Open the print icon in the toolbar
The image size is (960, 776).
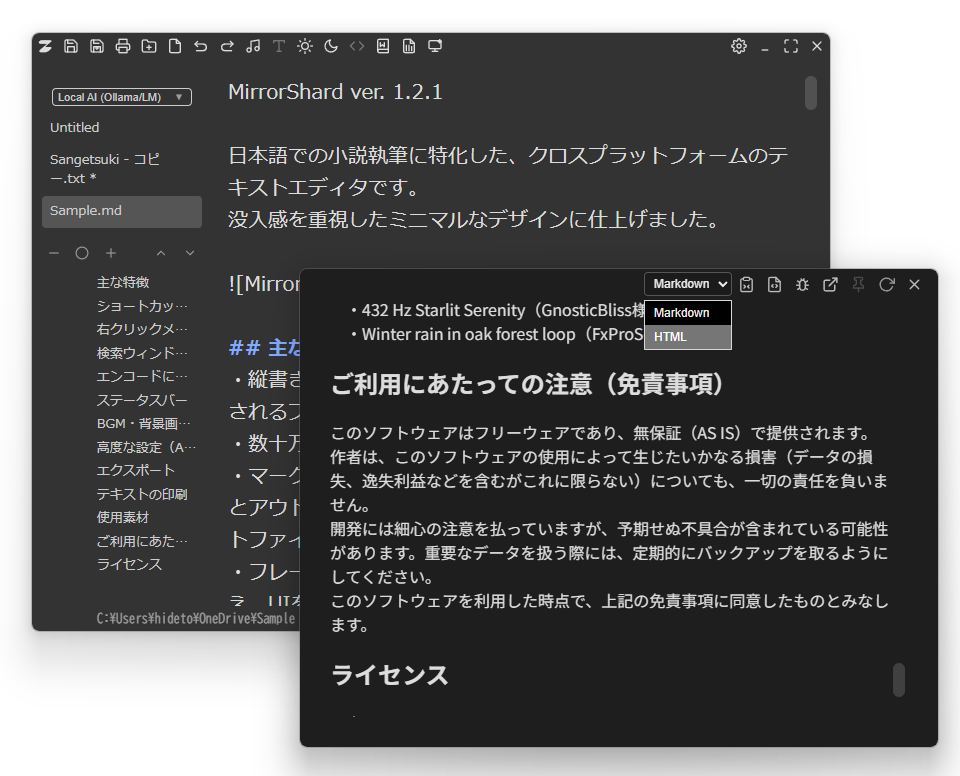123,46
